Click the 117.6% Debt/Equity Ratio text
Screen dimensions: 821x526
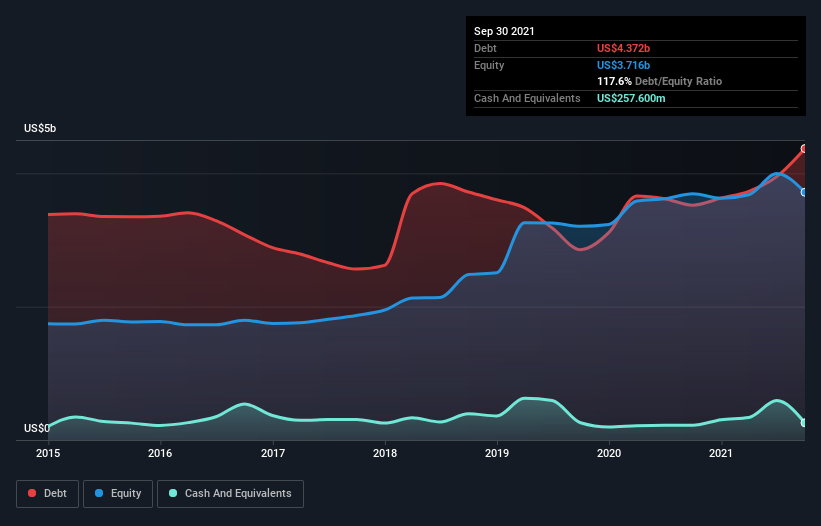pos(660,81)
